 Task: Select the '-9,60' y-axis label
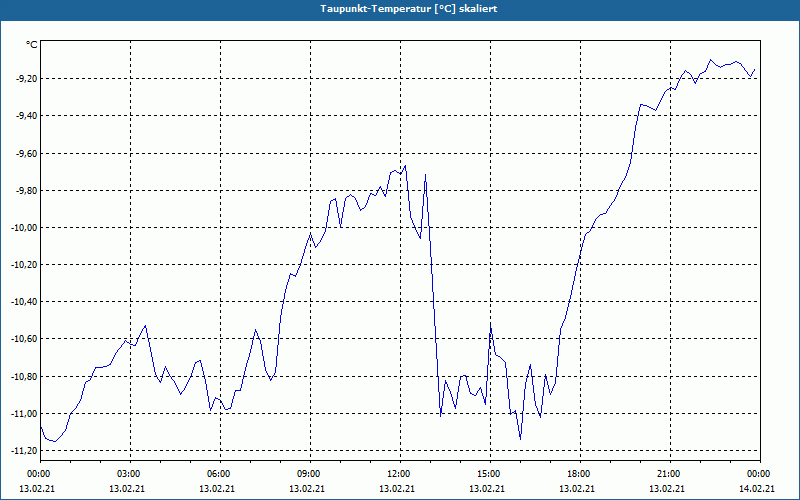[x=26, y=153]
